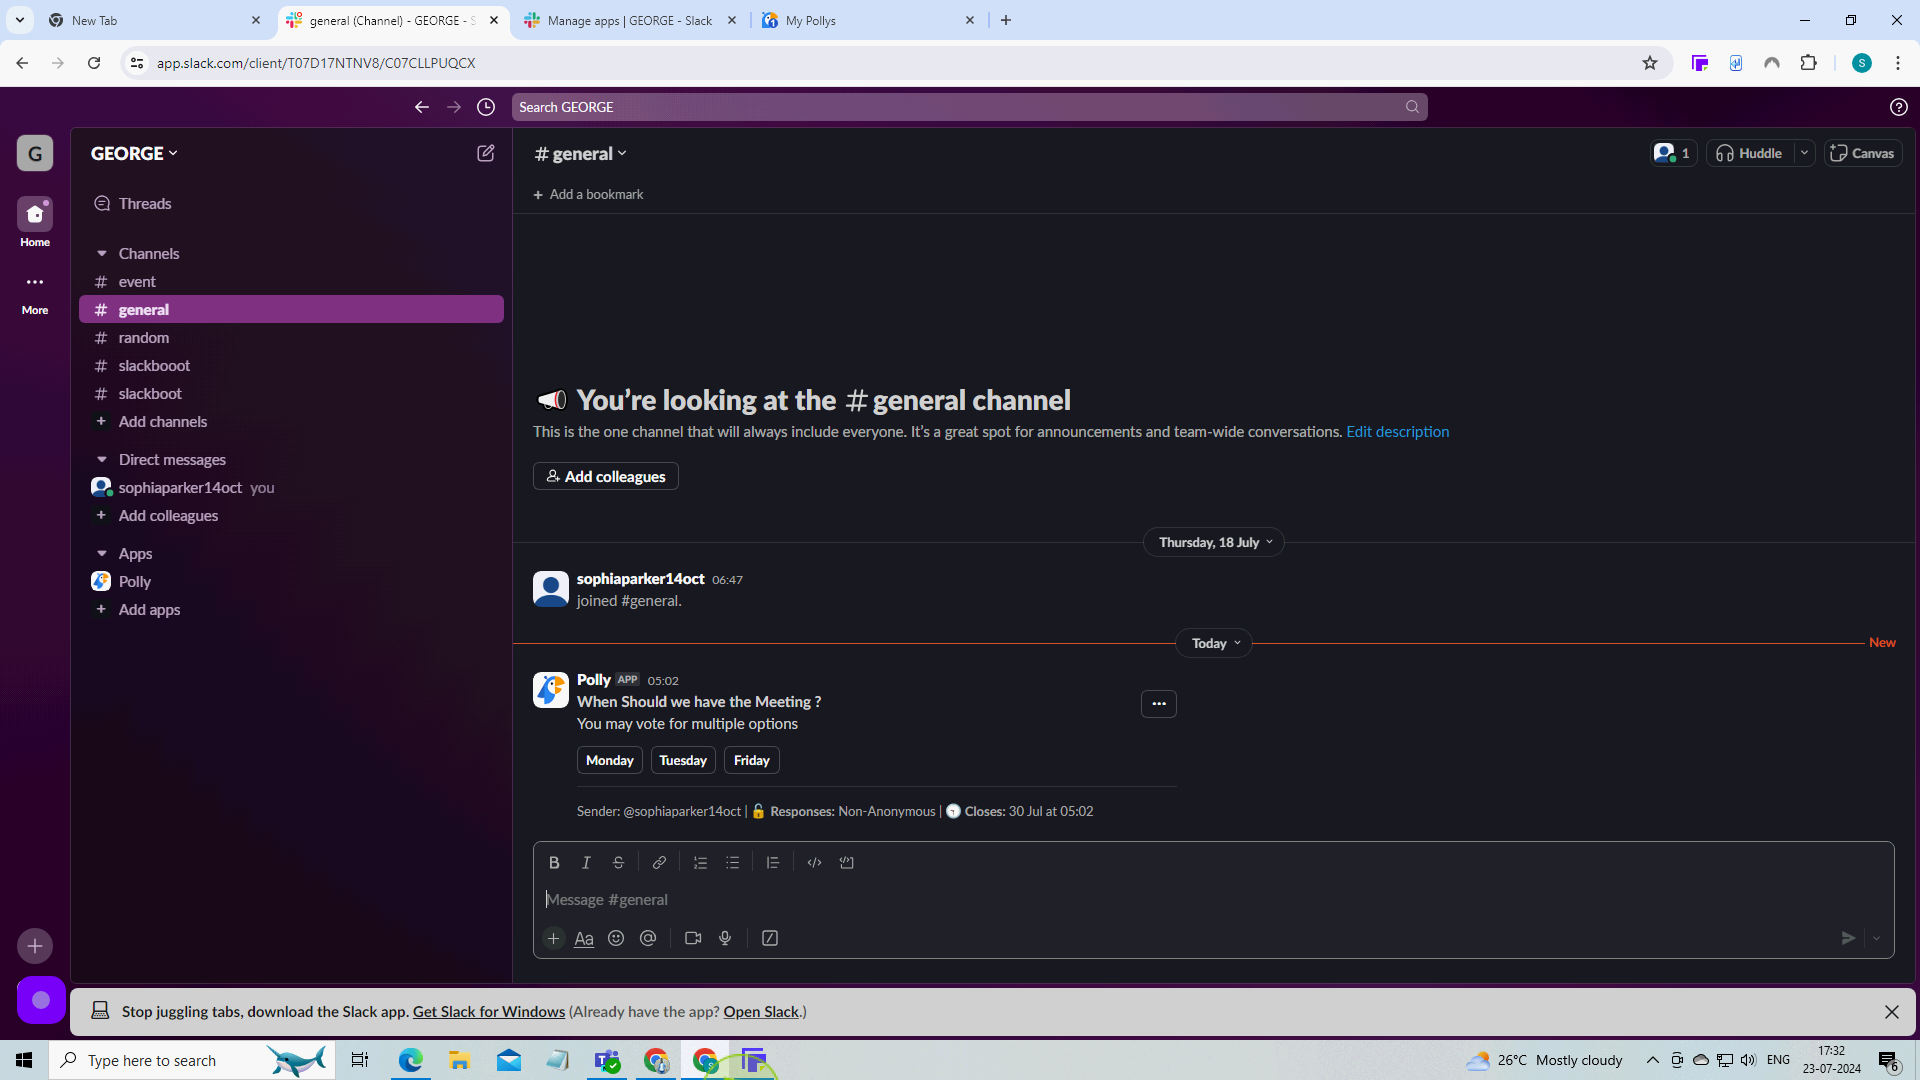Go back in Slack history

(422, 107)
